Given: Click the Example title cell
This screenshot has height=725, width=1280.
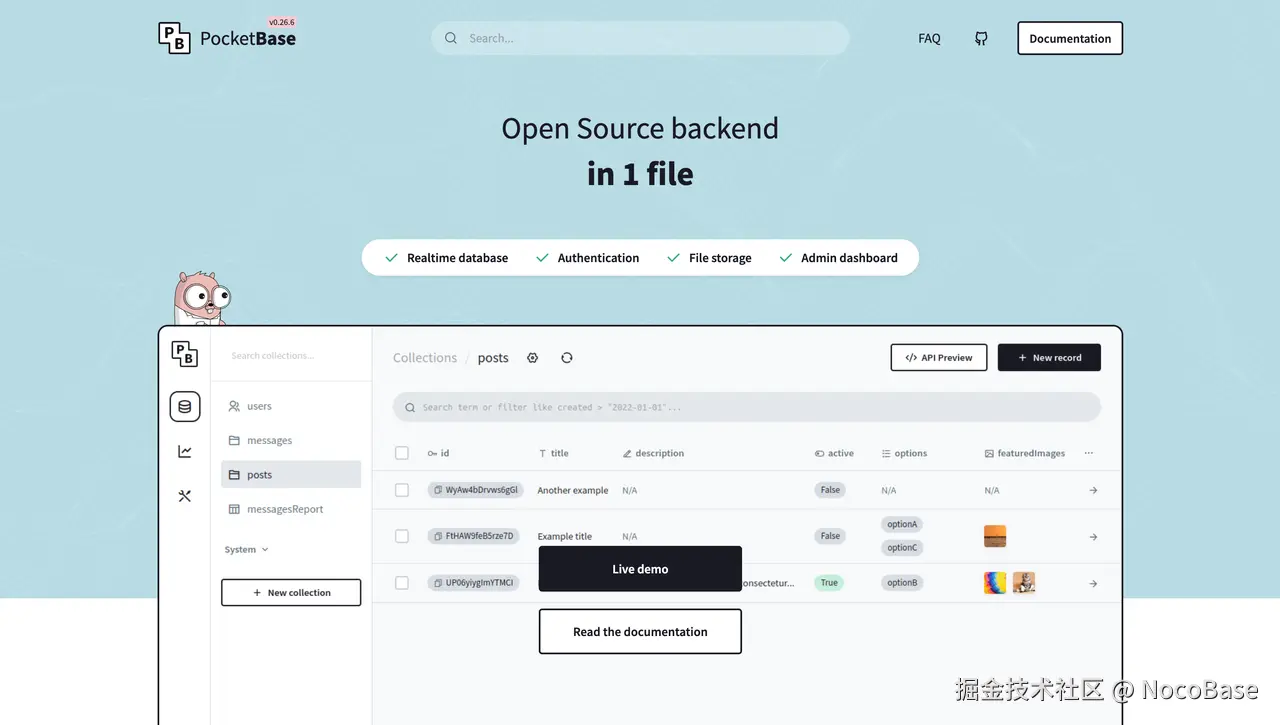Looking at the screenshot, I should coord(565,537).
